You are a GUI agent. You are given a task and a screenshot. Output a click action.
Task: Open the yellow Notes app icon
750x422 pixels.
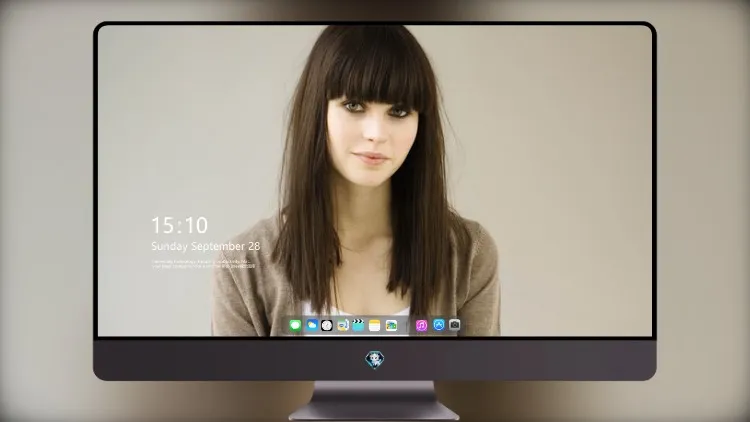coord(375,325)
